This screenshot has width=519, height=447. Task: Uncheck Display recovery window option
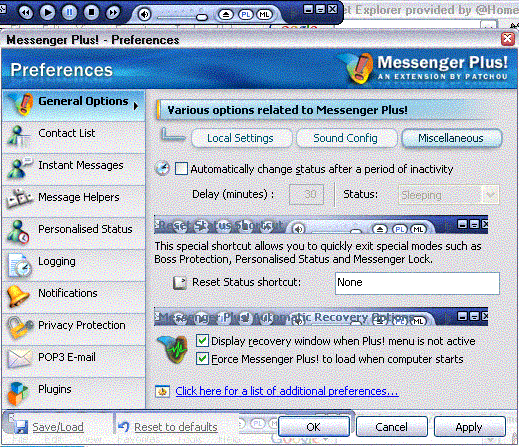pyautogui.click(x=202, y=341)
